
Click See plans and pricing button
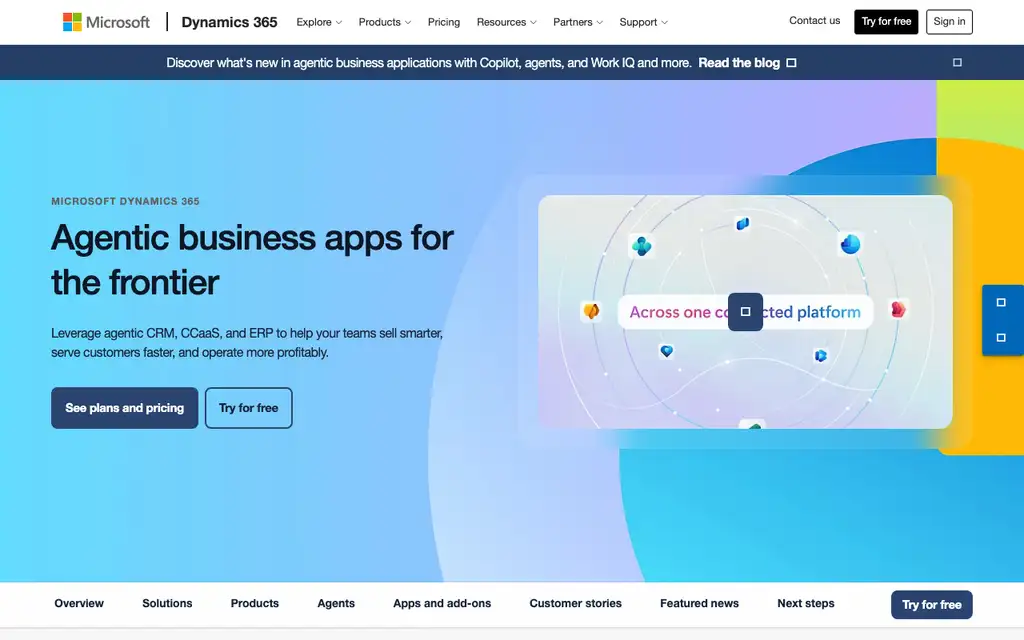[125, 408]
